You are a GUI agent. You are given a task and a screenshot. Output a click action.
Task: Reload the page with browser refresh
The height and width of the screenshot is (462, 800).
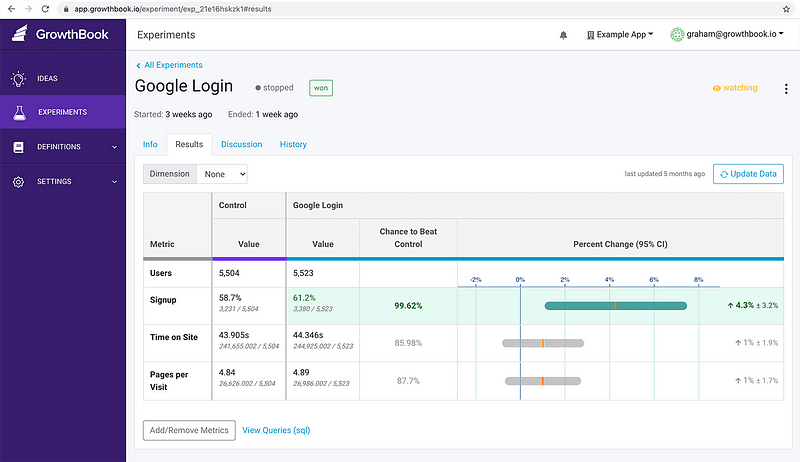tap(45, 9)
